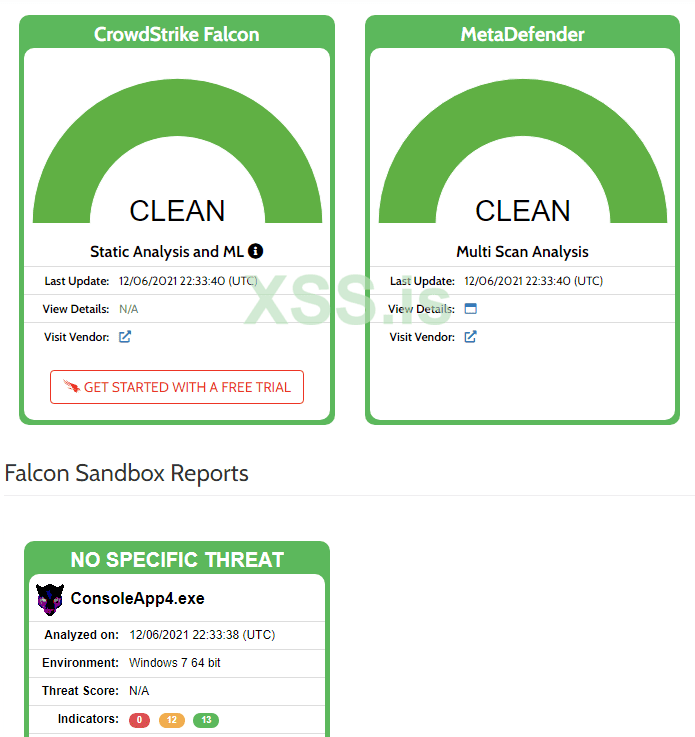Click the MetaDefender card header

pyautogui.click(x=522, y=34)
